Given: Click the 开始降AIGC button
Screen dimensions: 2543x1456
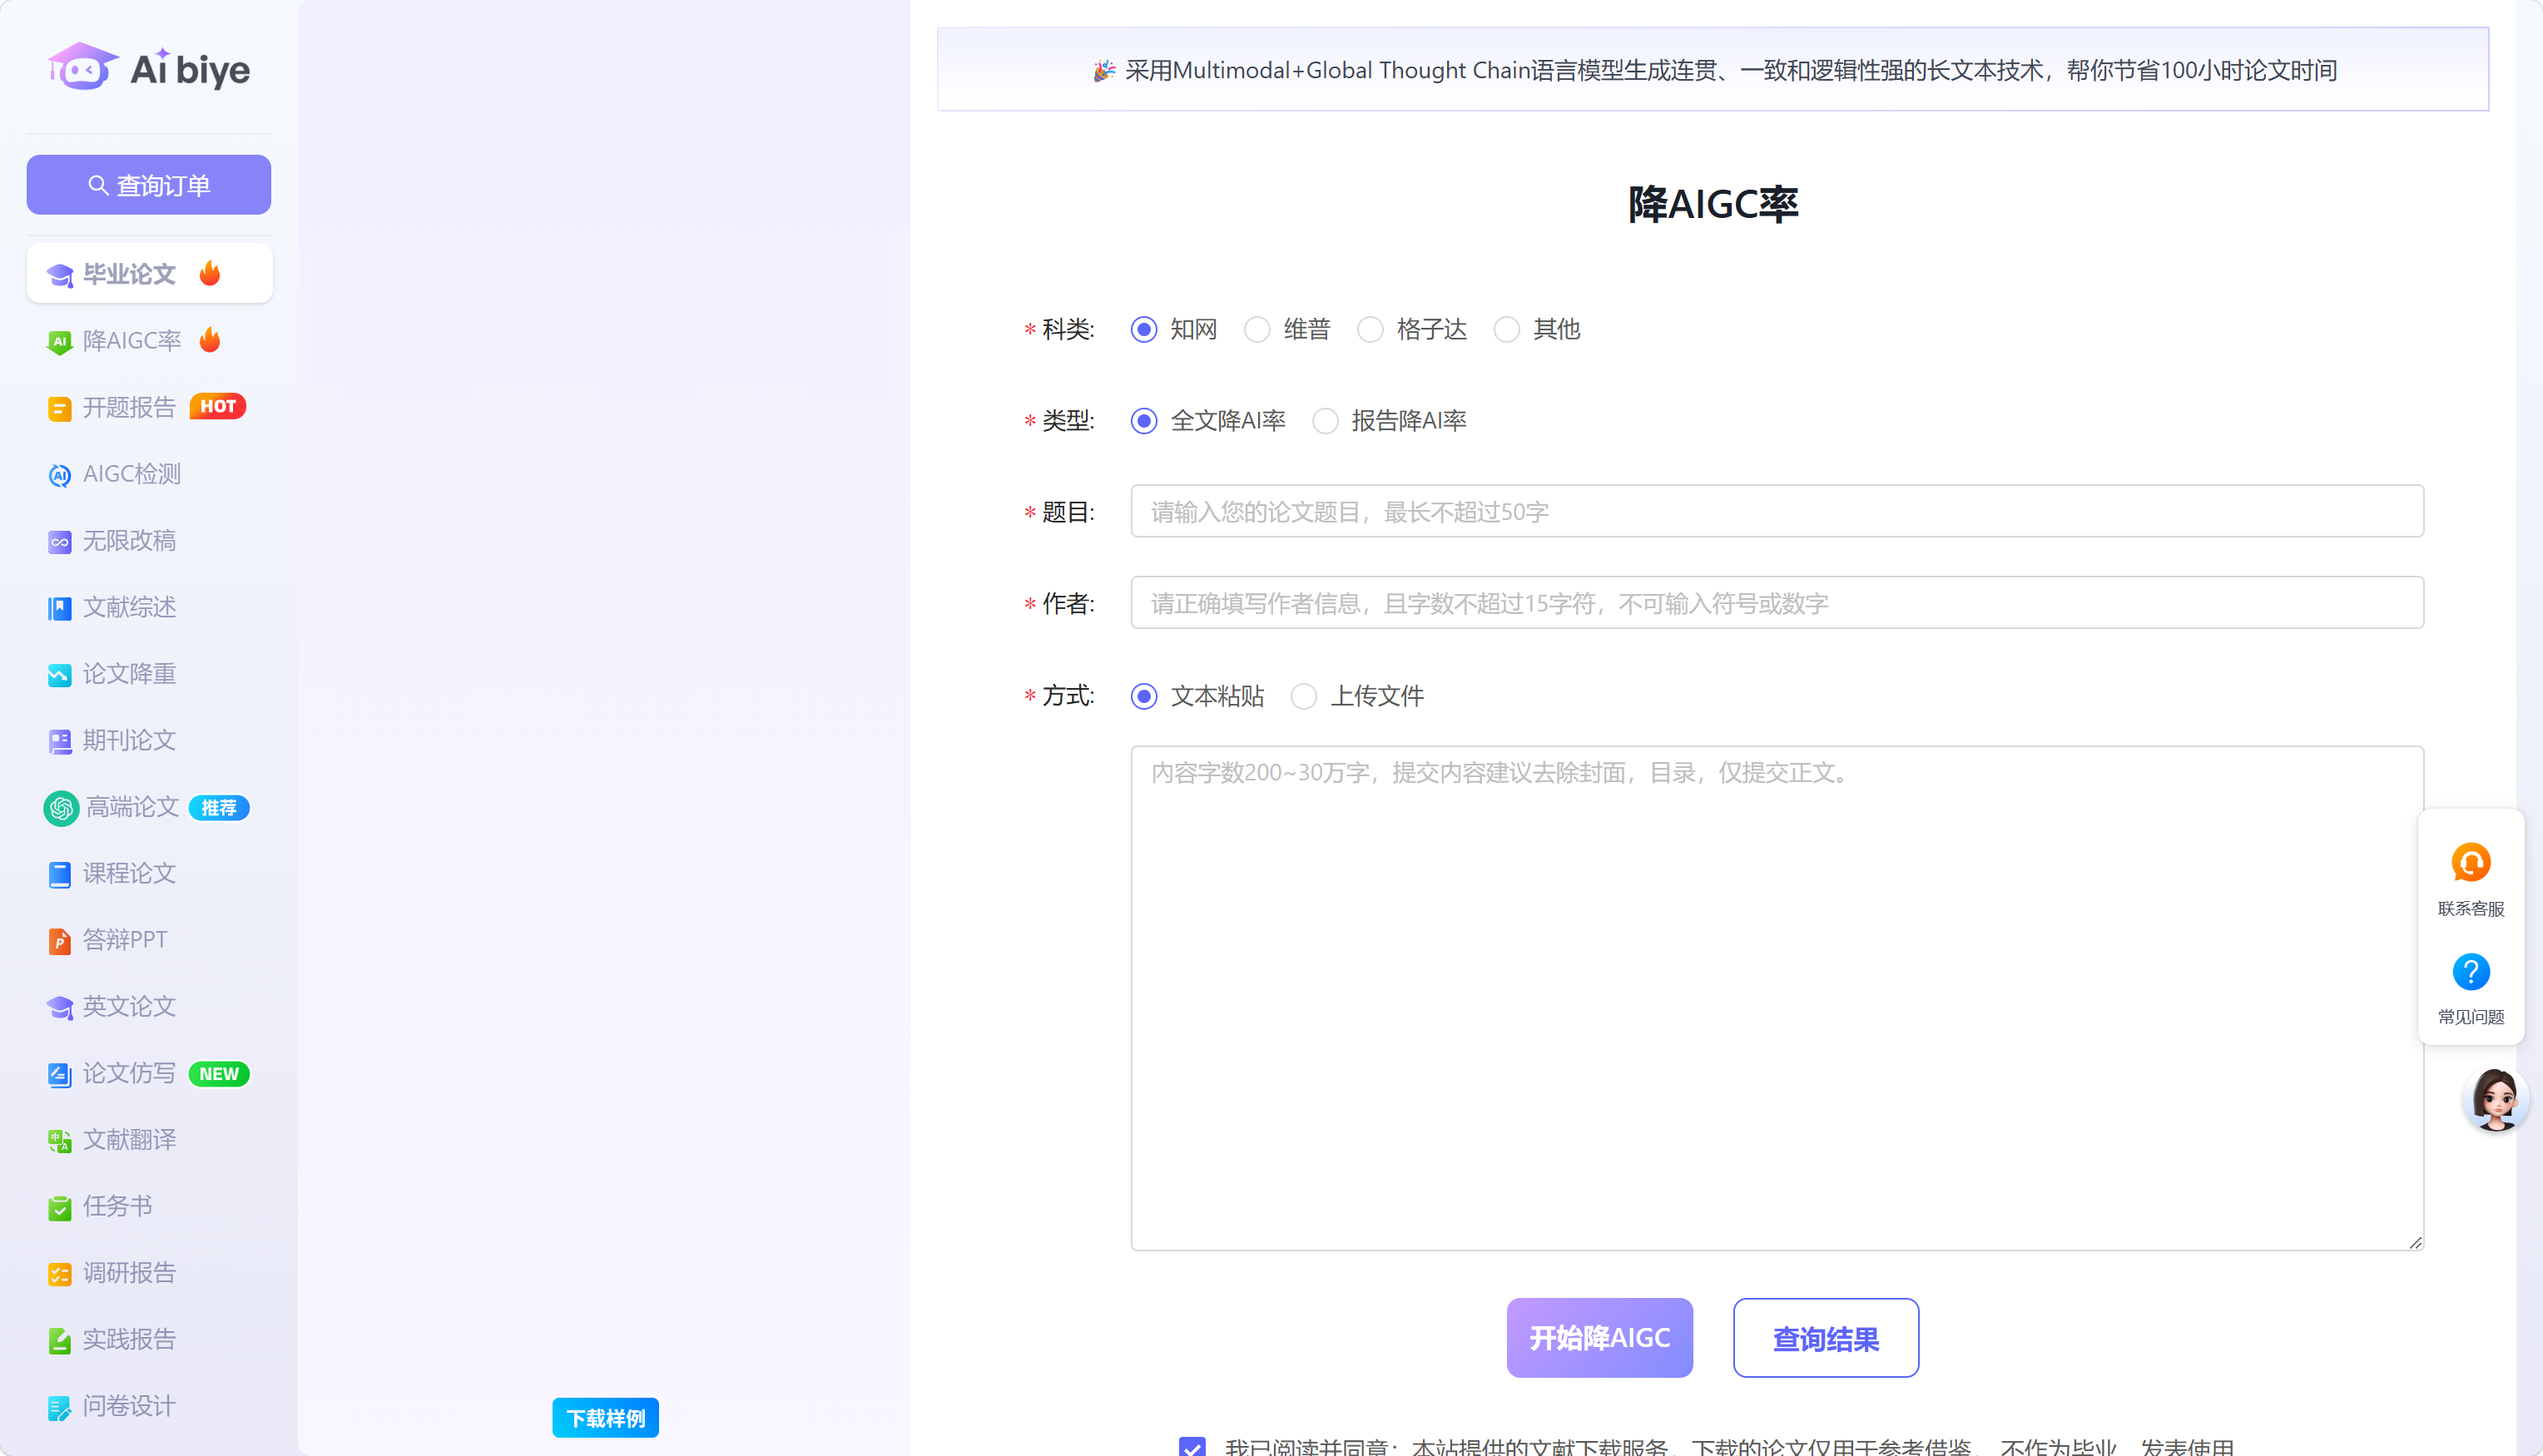Looking at the screenshot, I should tap(1600, 1338).
